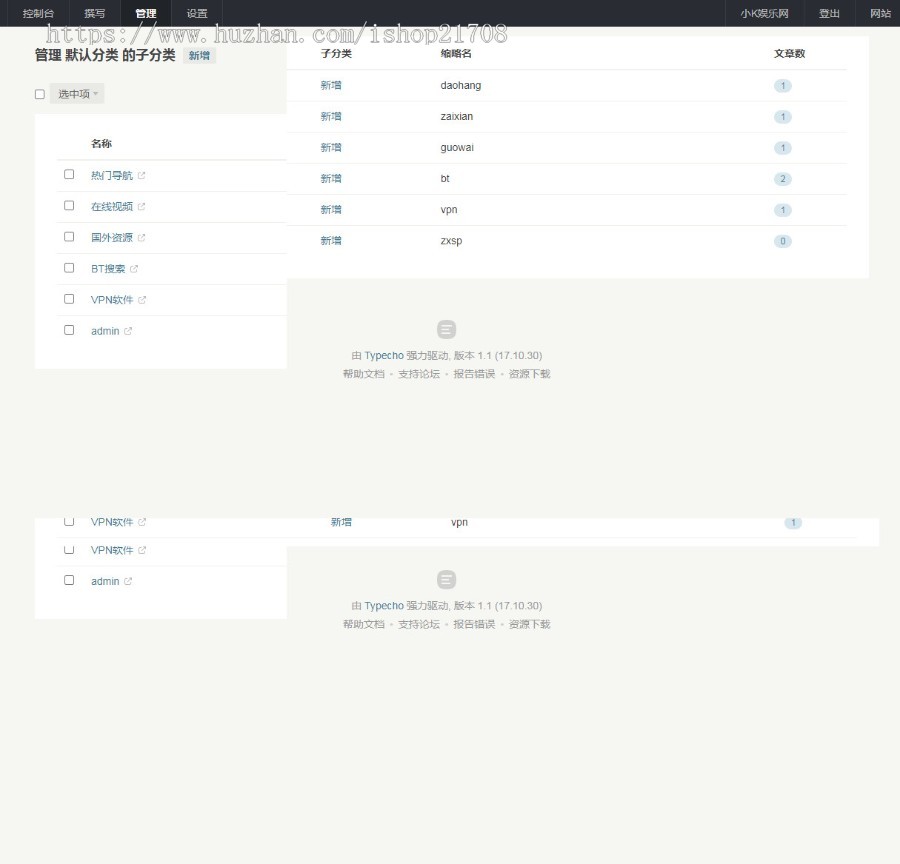Click 新增 subcategory link in daohang row
Viewport: 900px width, 864px height.
[331, 86]
